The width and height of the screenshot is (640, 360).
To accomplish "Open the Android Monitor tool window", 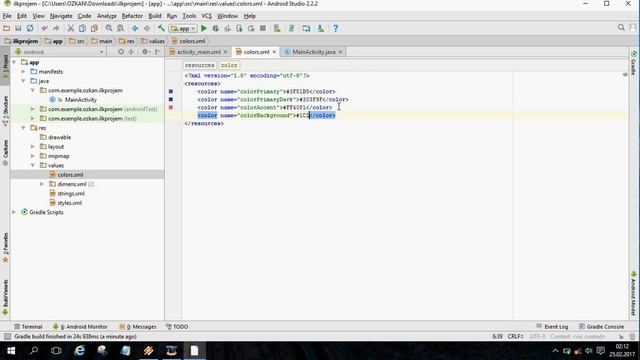I will click(80, 327).
